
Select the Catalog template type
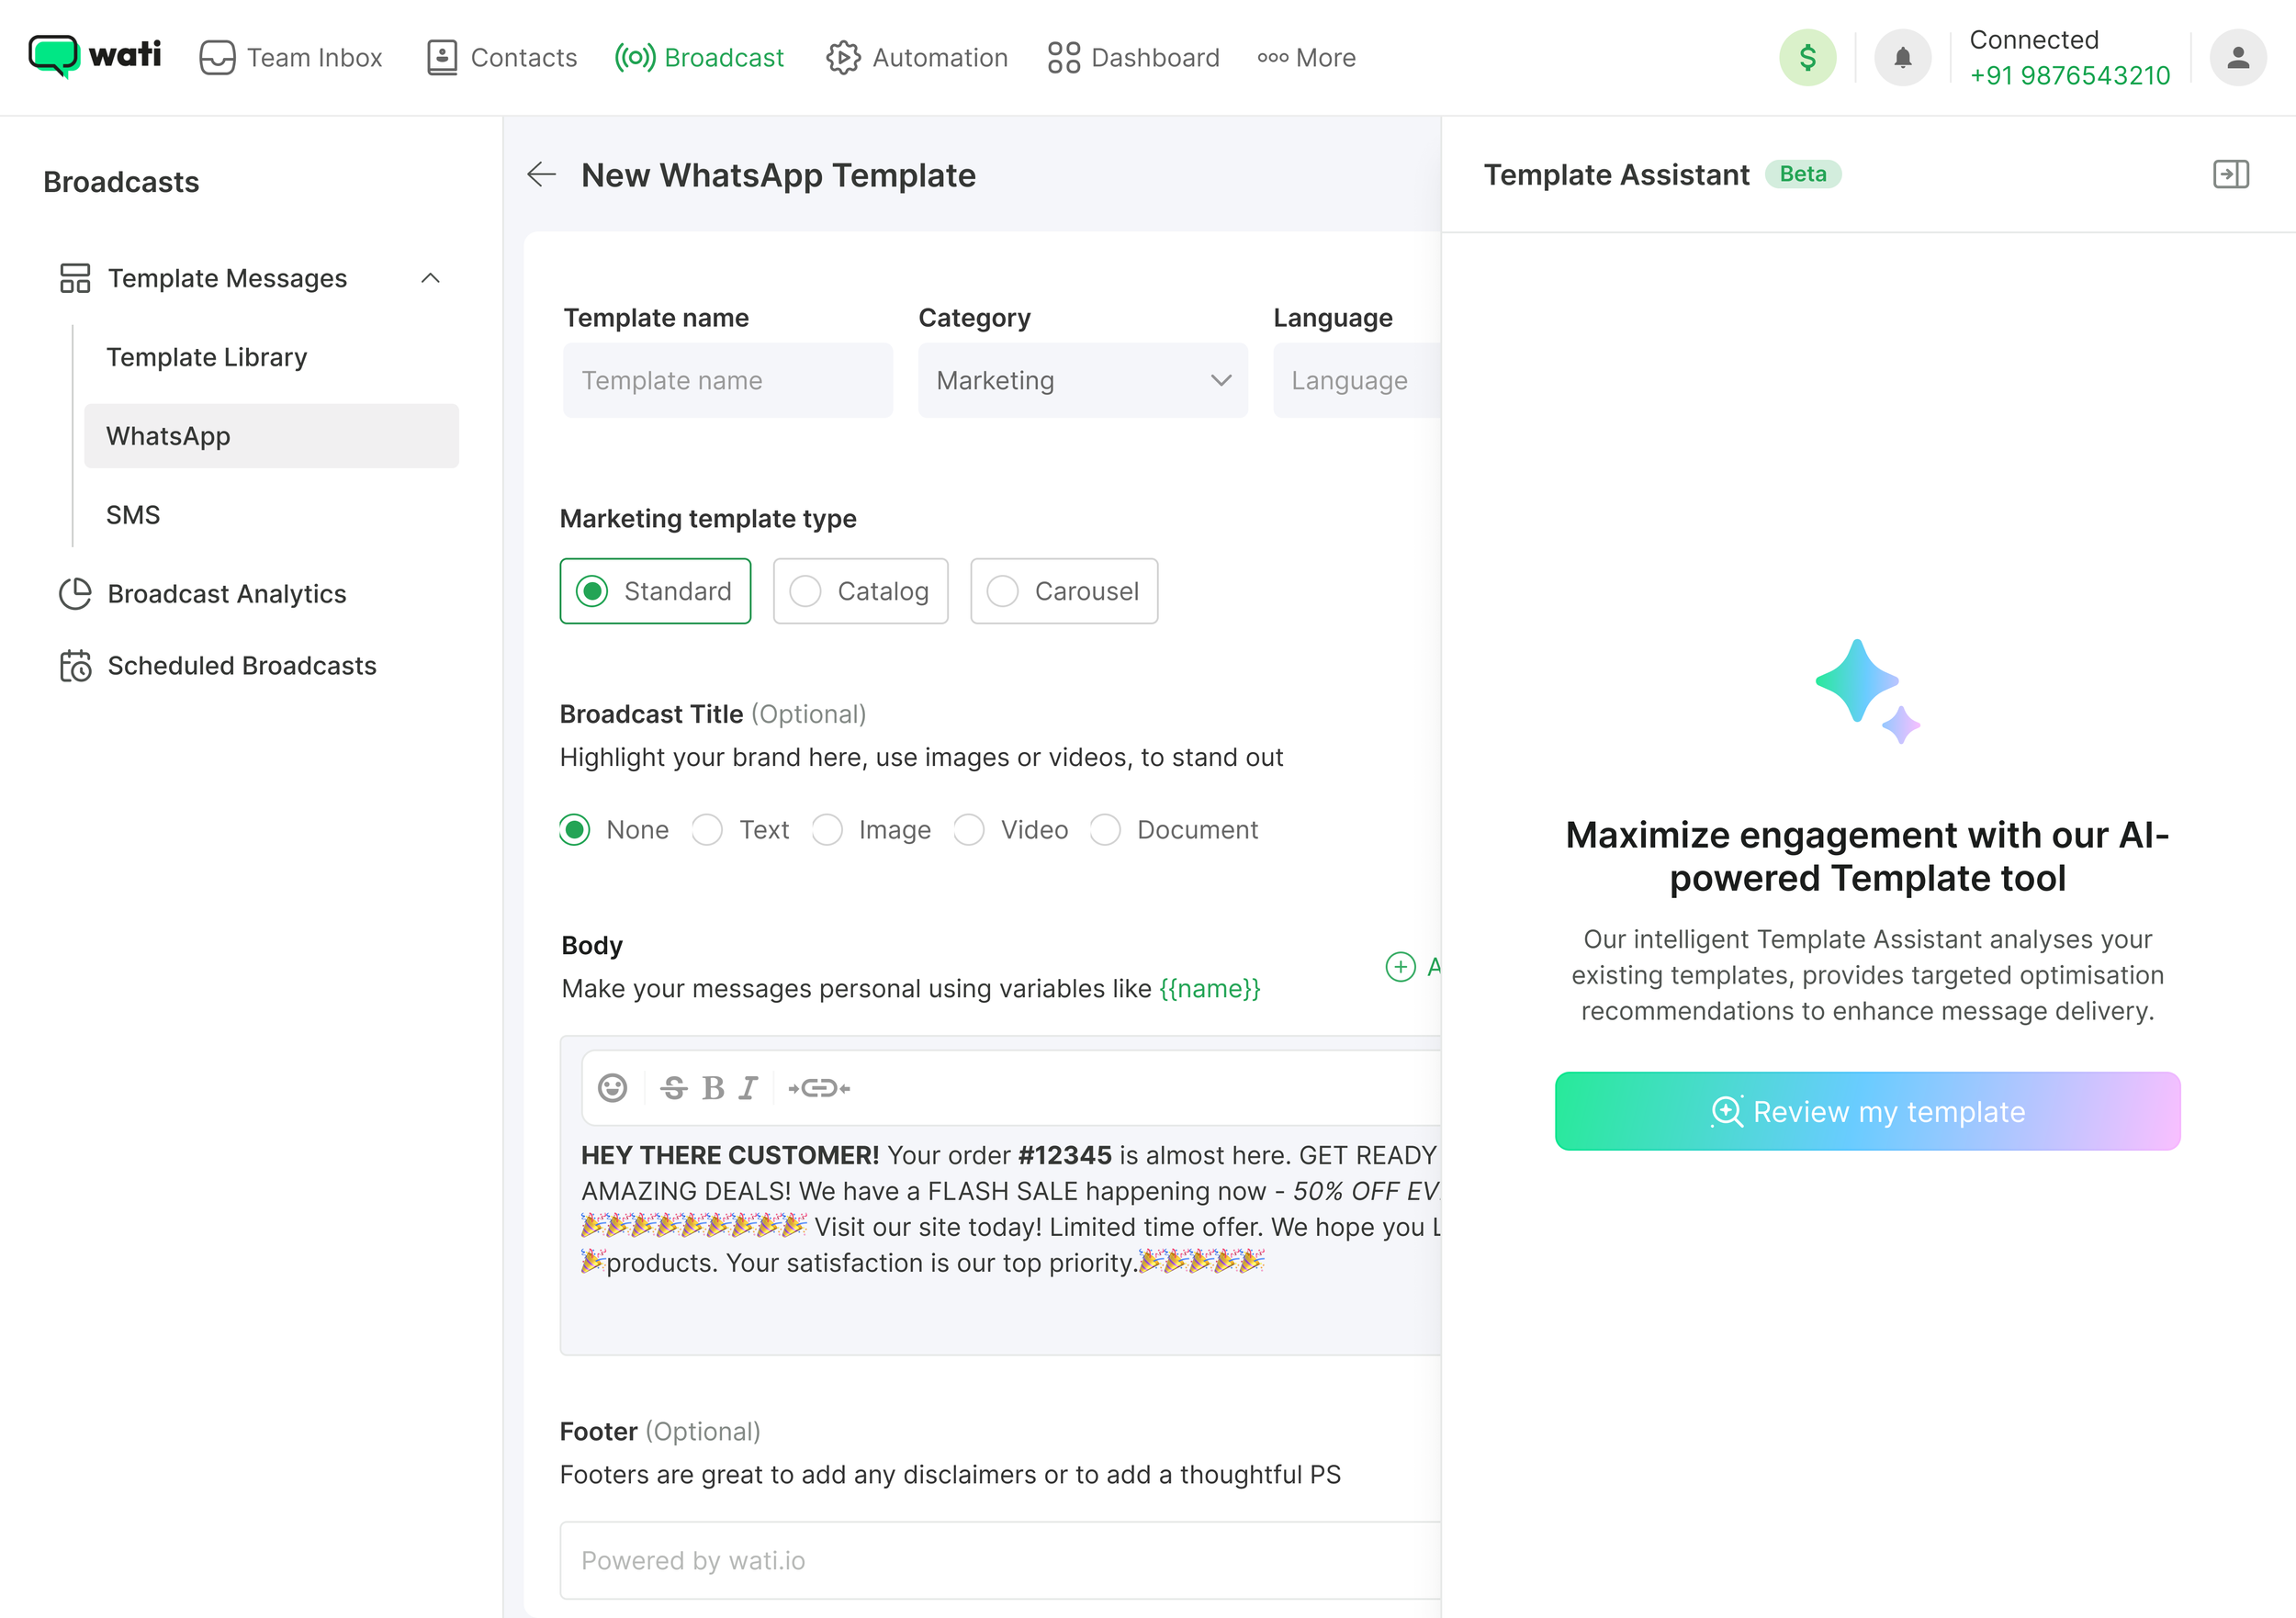(860, 591)
